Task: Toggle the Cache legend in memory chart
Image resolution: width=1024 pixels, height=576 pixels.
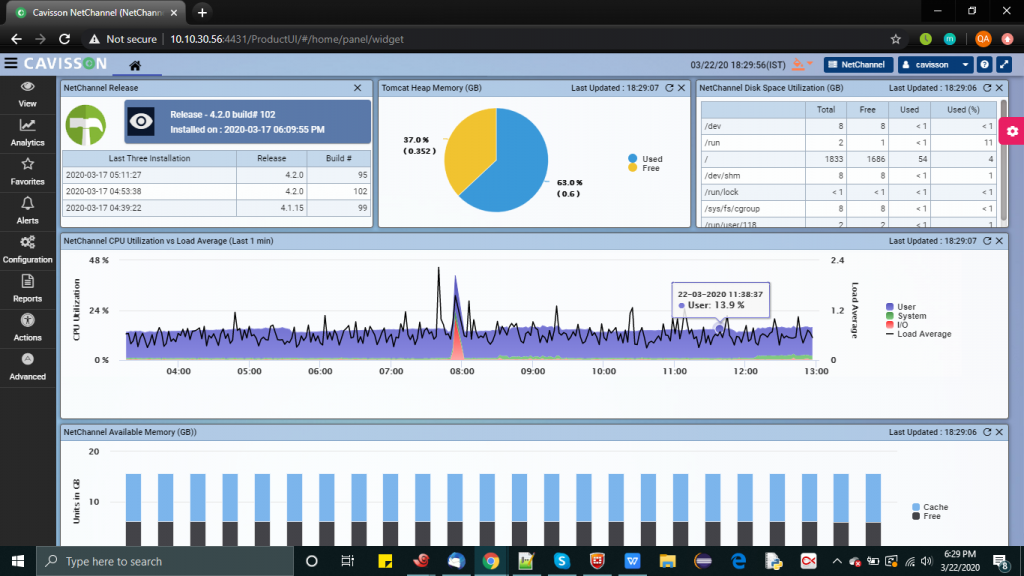Action: 930,507
